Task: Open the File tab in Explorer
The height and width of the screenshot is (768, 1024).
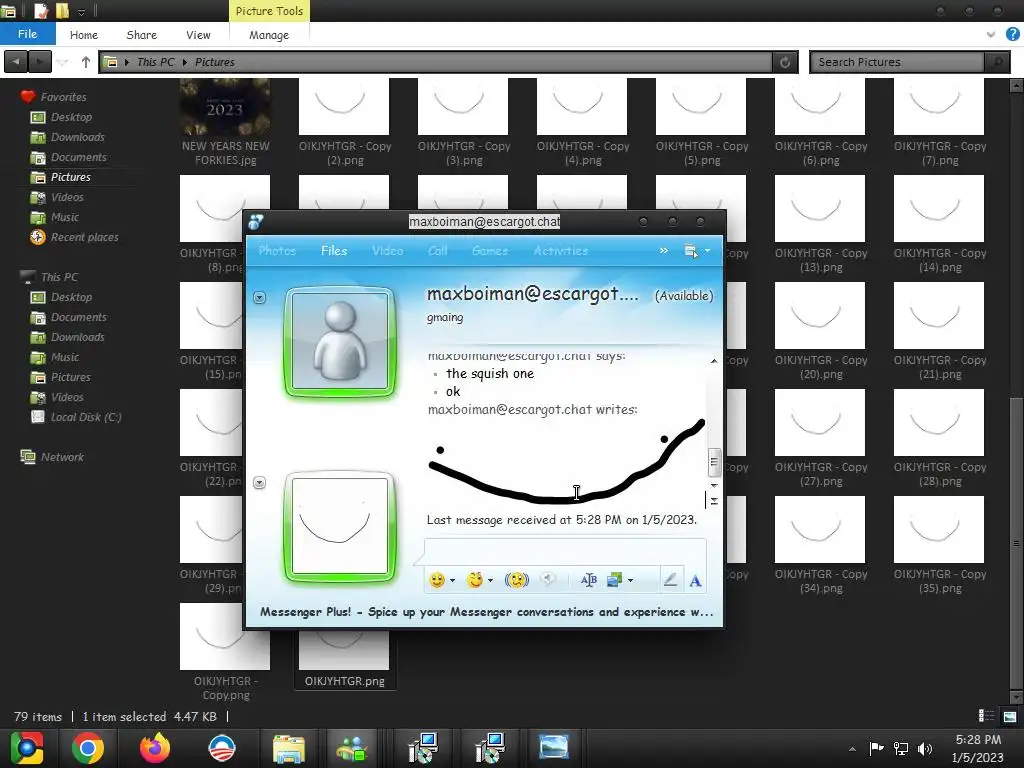Action: pyautogui.click(x=27, y=34)
